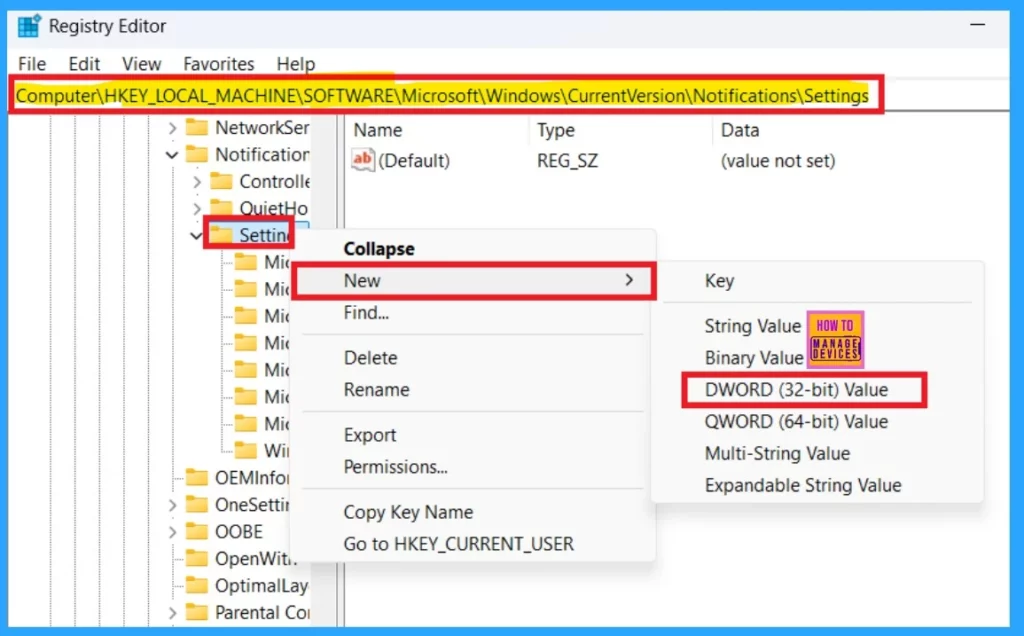
Task: Open the View menu
Action: (141, 64)
